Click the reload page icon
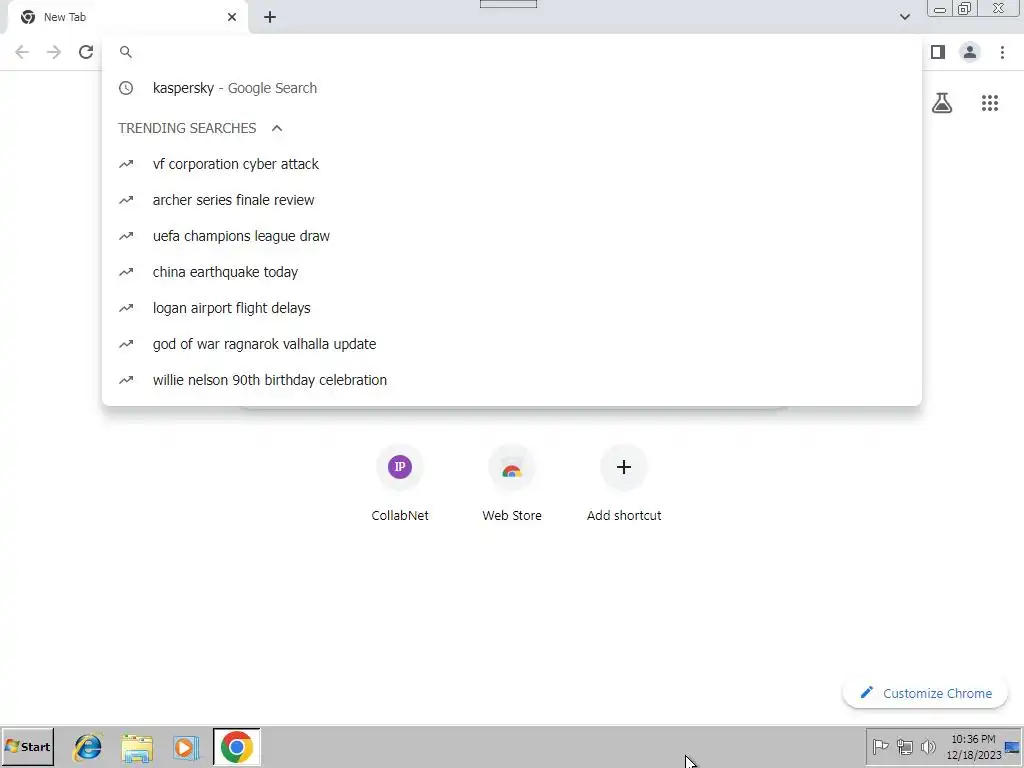 tap(86, 52)
